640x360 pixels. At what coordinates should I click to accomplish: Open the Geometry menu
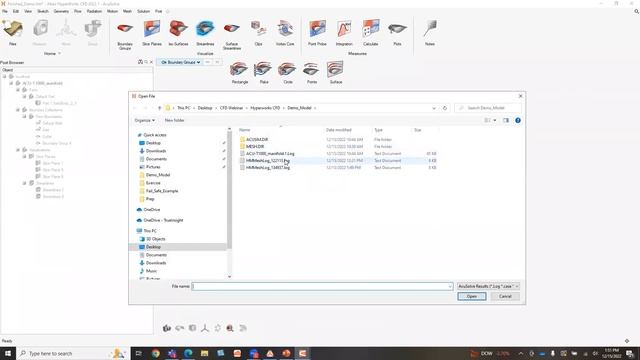(x=61, y=11)
